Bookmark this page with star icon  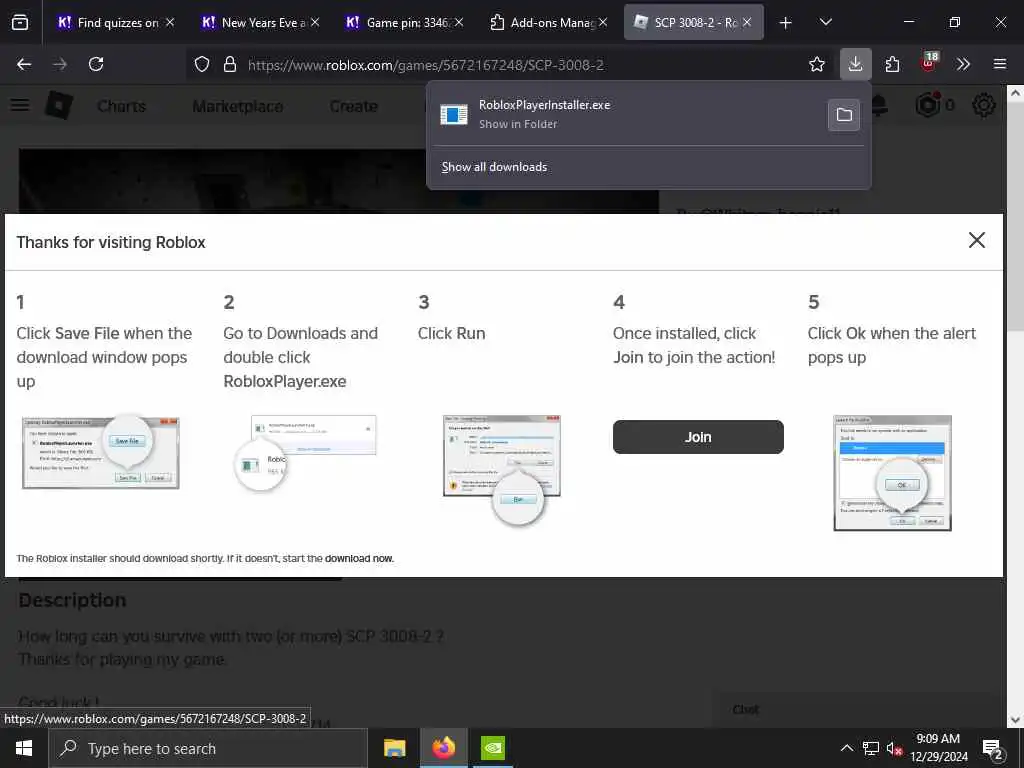pyautogui.click(x=816, y=64)
